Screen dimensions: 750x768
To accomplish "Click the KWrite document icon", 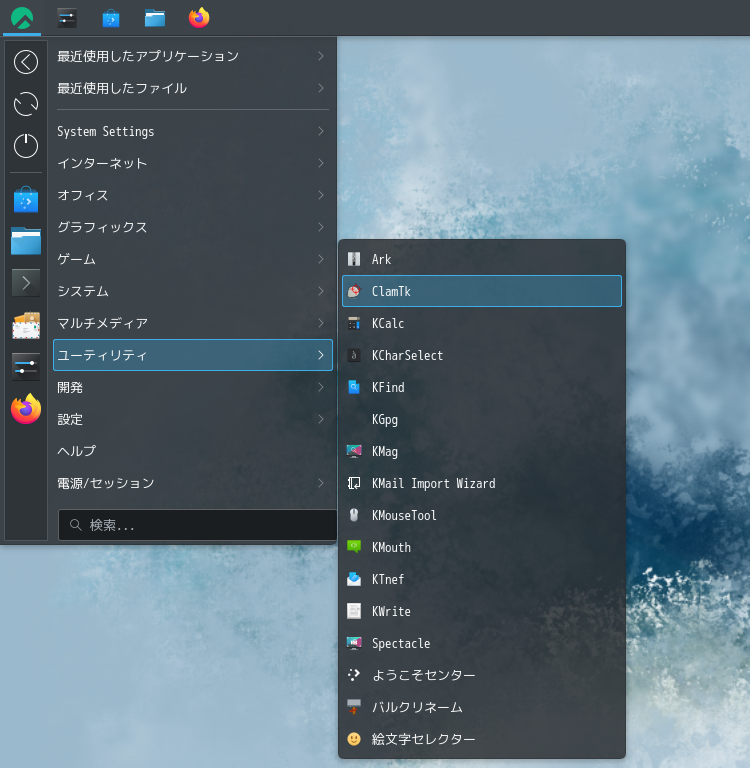I will click(354, 611).
